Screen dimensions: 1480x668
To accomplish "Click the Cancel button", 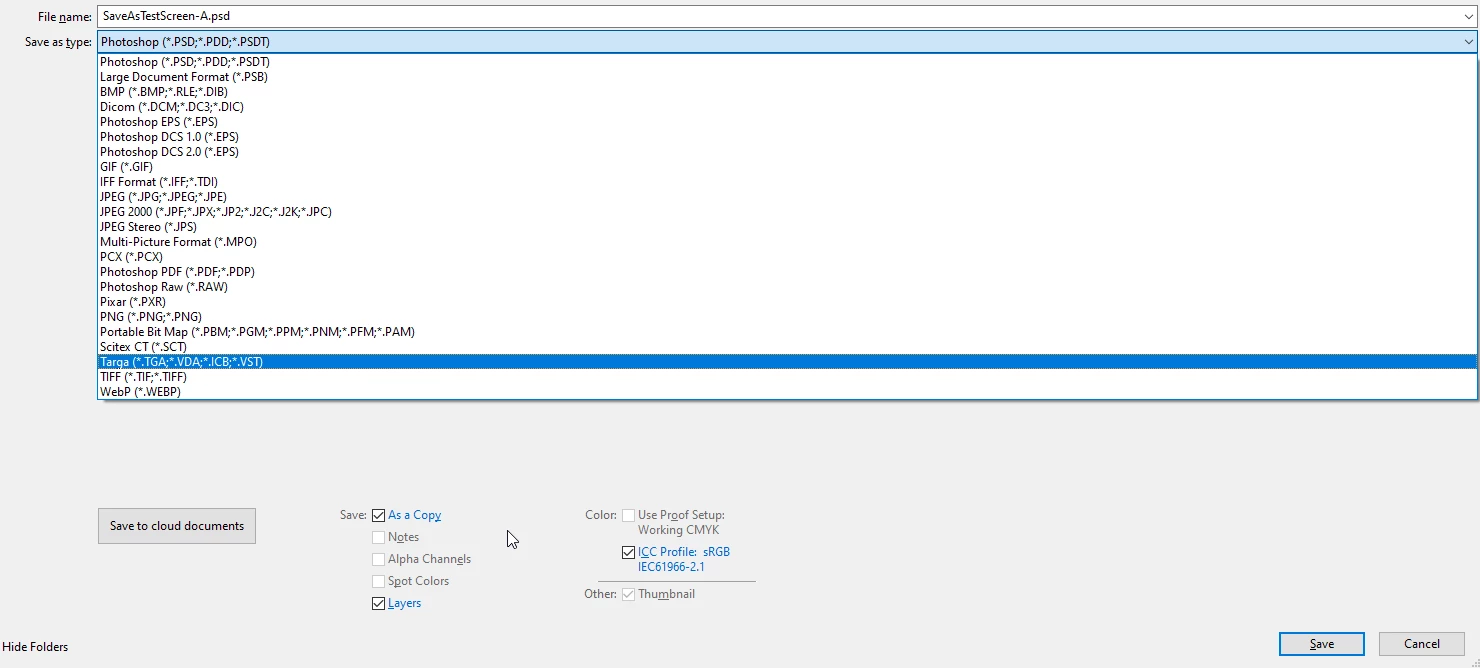I will coord(1421,644).
